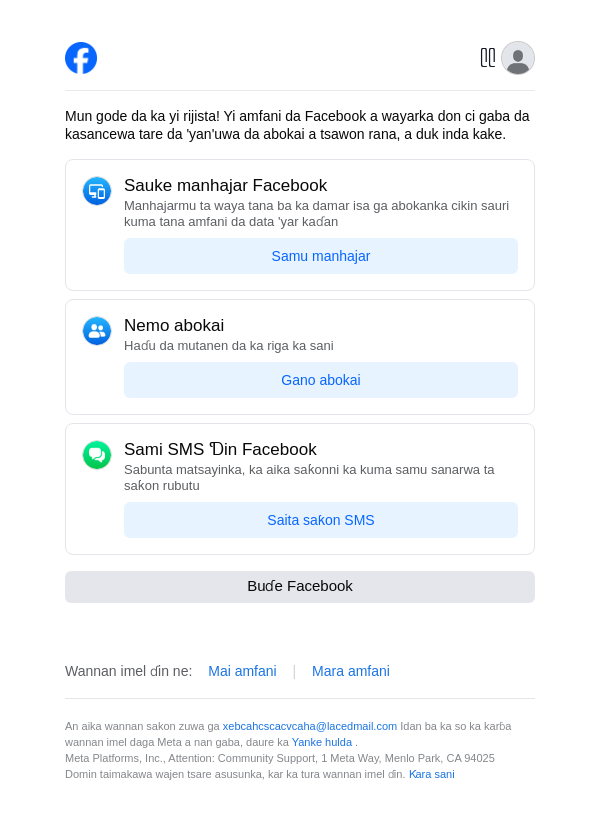The width and height of the screenshot is (600, 820).
Task: Open the profile avatar picture
Action: click(x=518, y=58)
